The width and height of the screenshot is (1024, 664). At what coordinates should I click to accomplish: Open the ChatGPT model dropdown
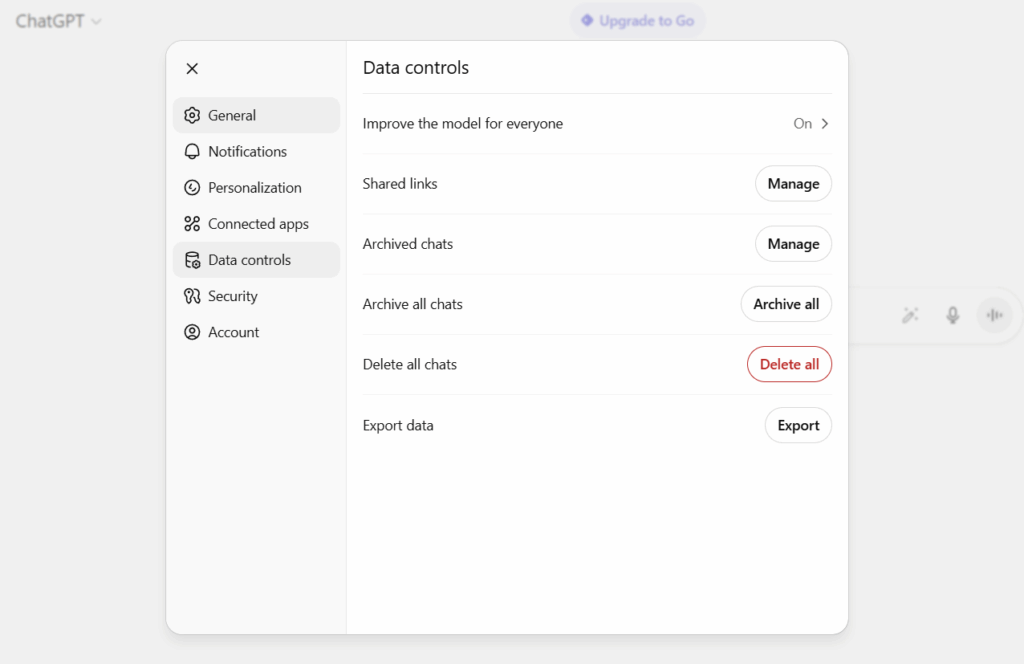[59, 21]
